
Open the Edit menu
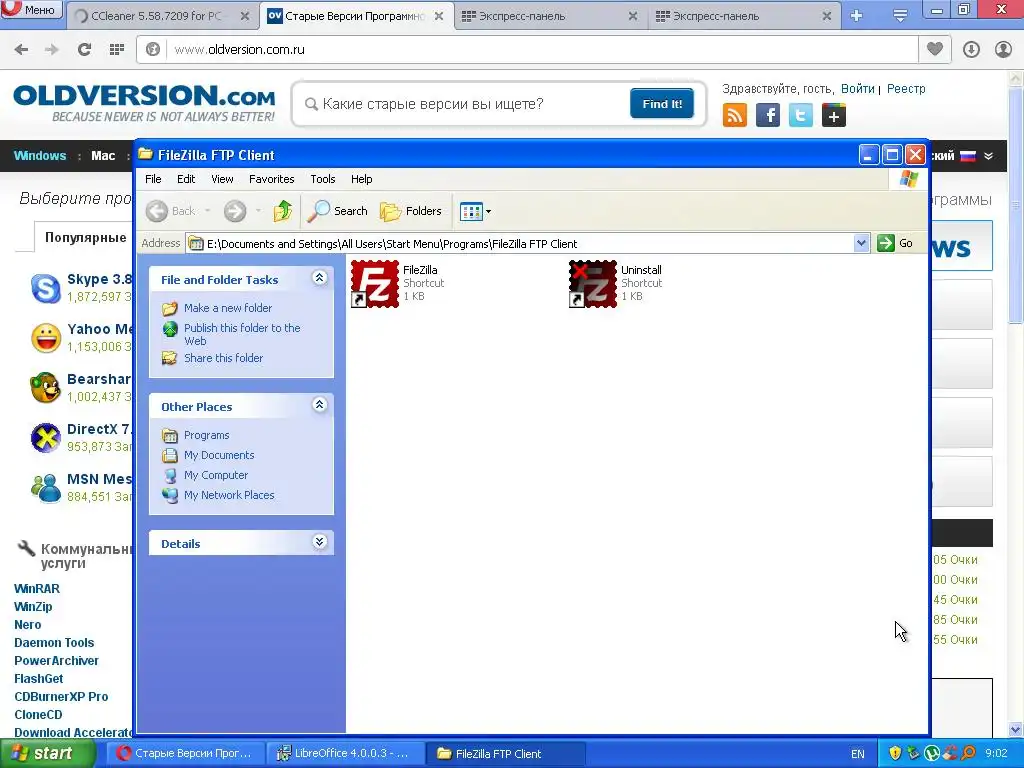tap(186, 179)
